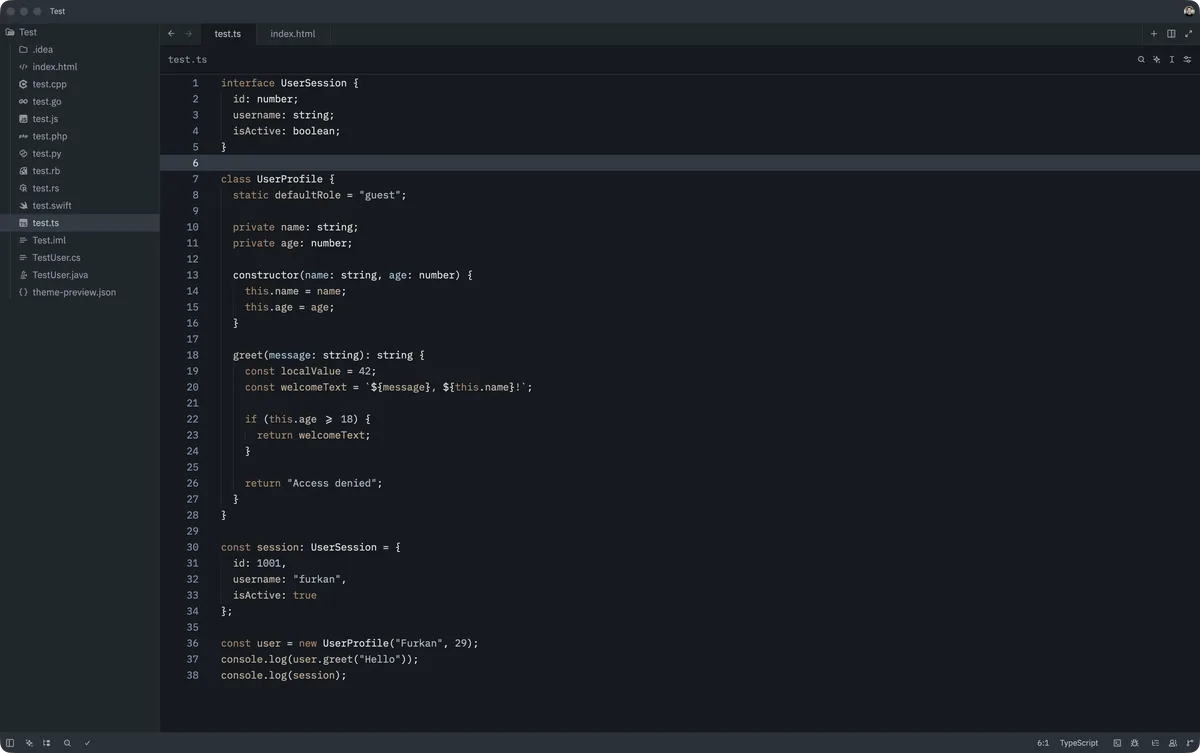Click 'const session: UserSession' line
1200x753 pixels.
click(x=311, y=547)
